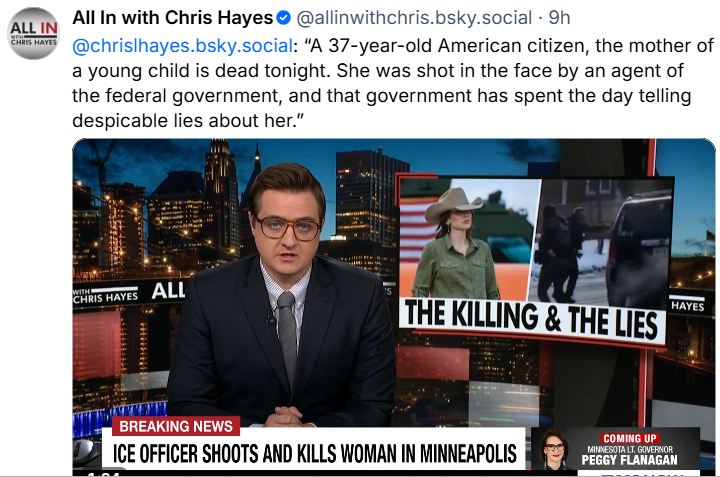Click the Peggy Flanagan portrait photo
This screenshot has width=720, height=477.
554,449
